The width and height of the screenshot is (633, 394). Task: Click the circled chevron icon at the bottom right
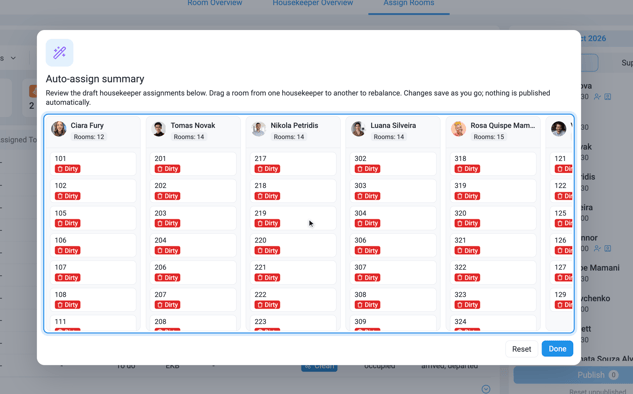[486, 389]
